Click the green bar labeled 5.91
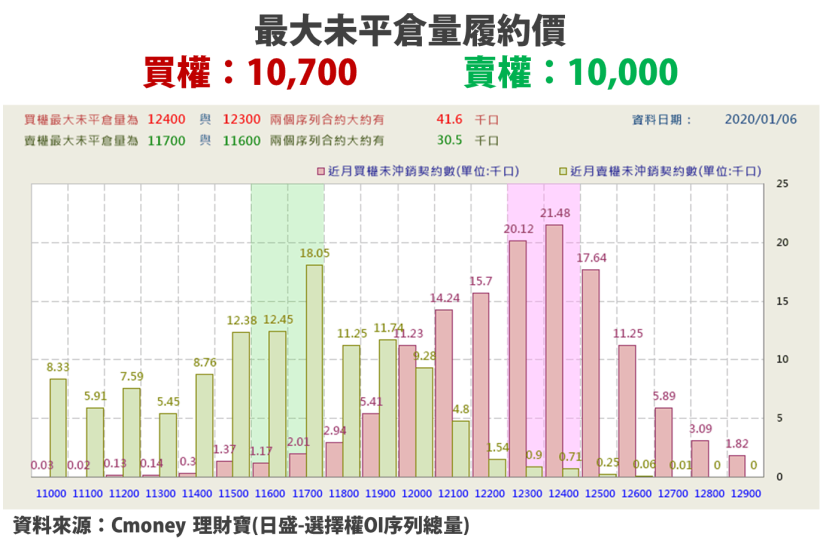The width and height of the screenshot is (820, 550). tap(95, 442)
